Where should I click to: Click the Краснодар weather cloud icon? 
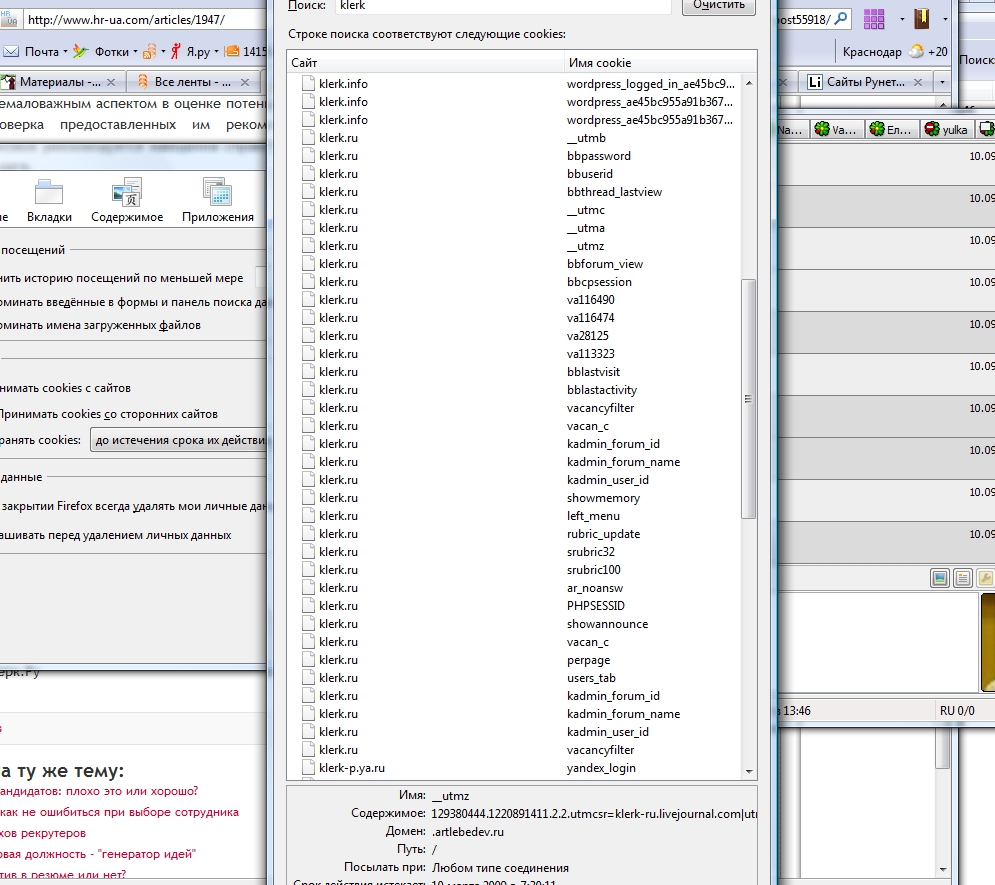(x=916, y=51)
